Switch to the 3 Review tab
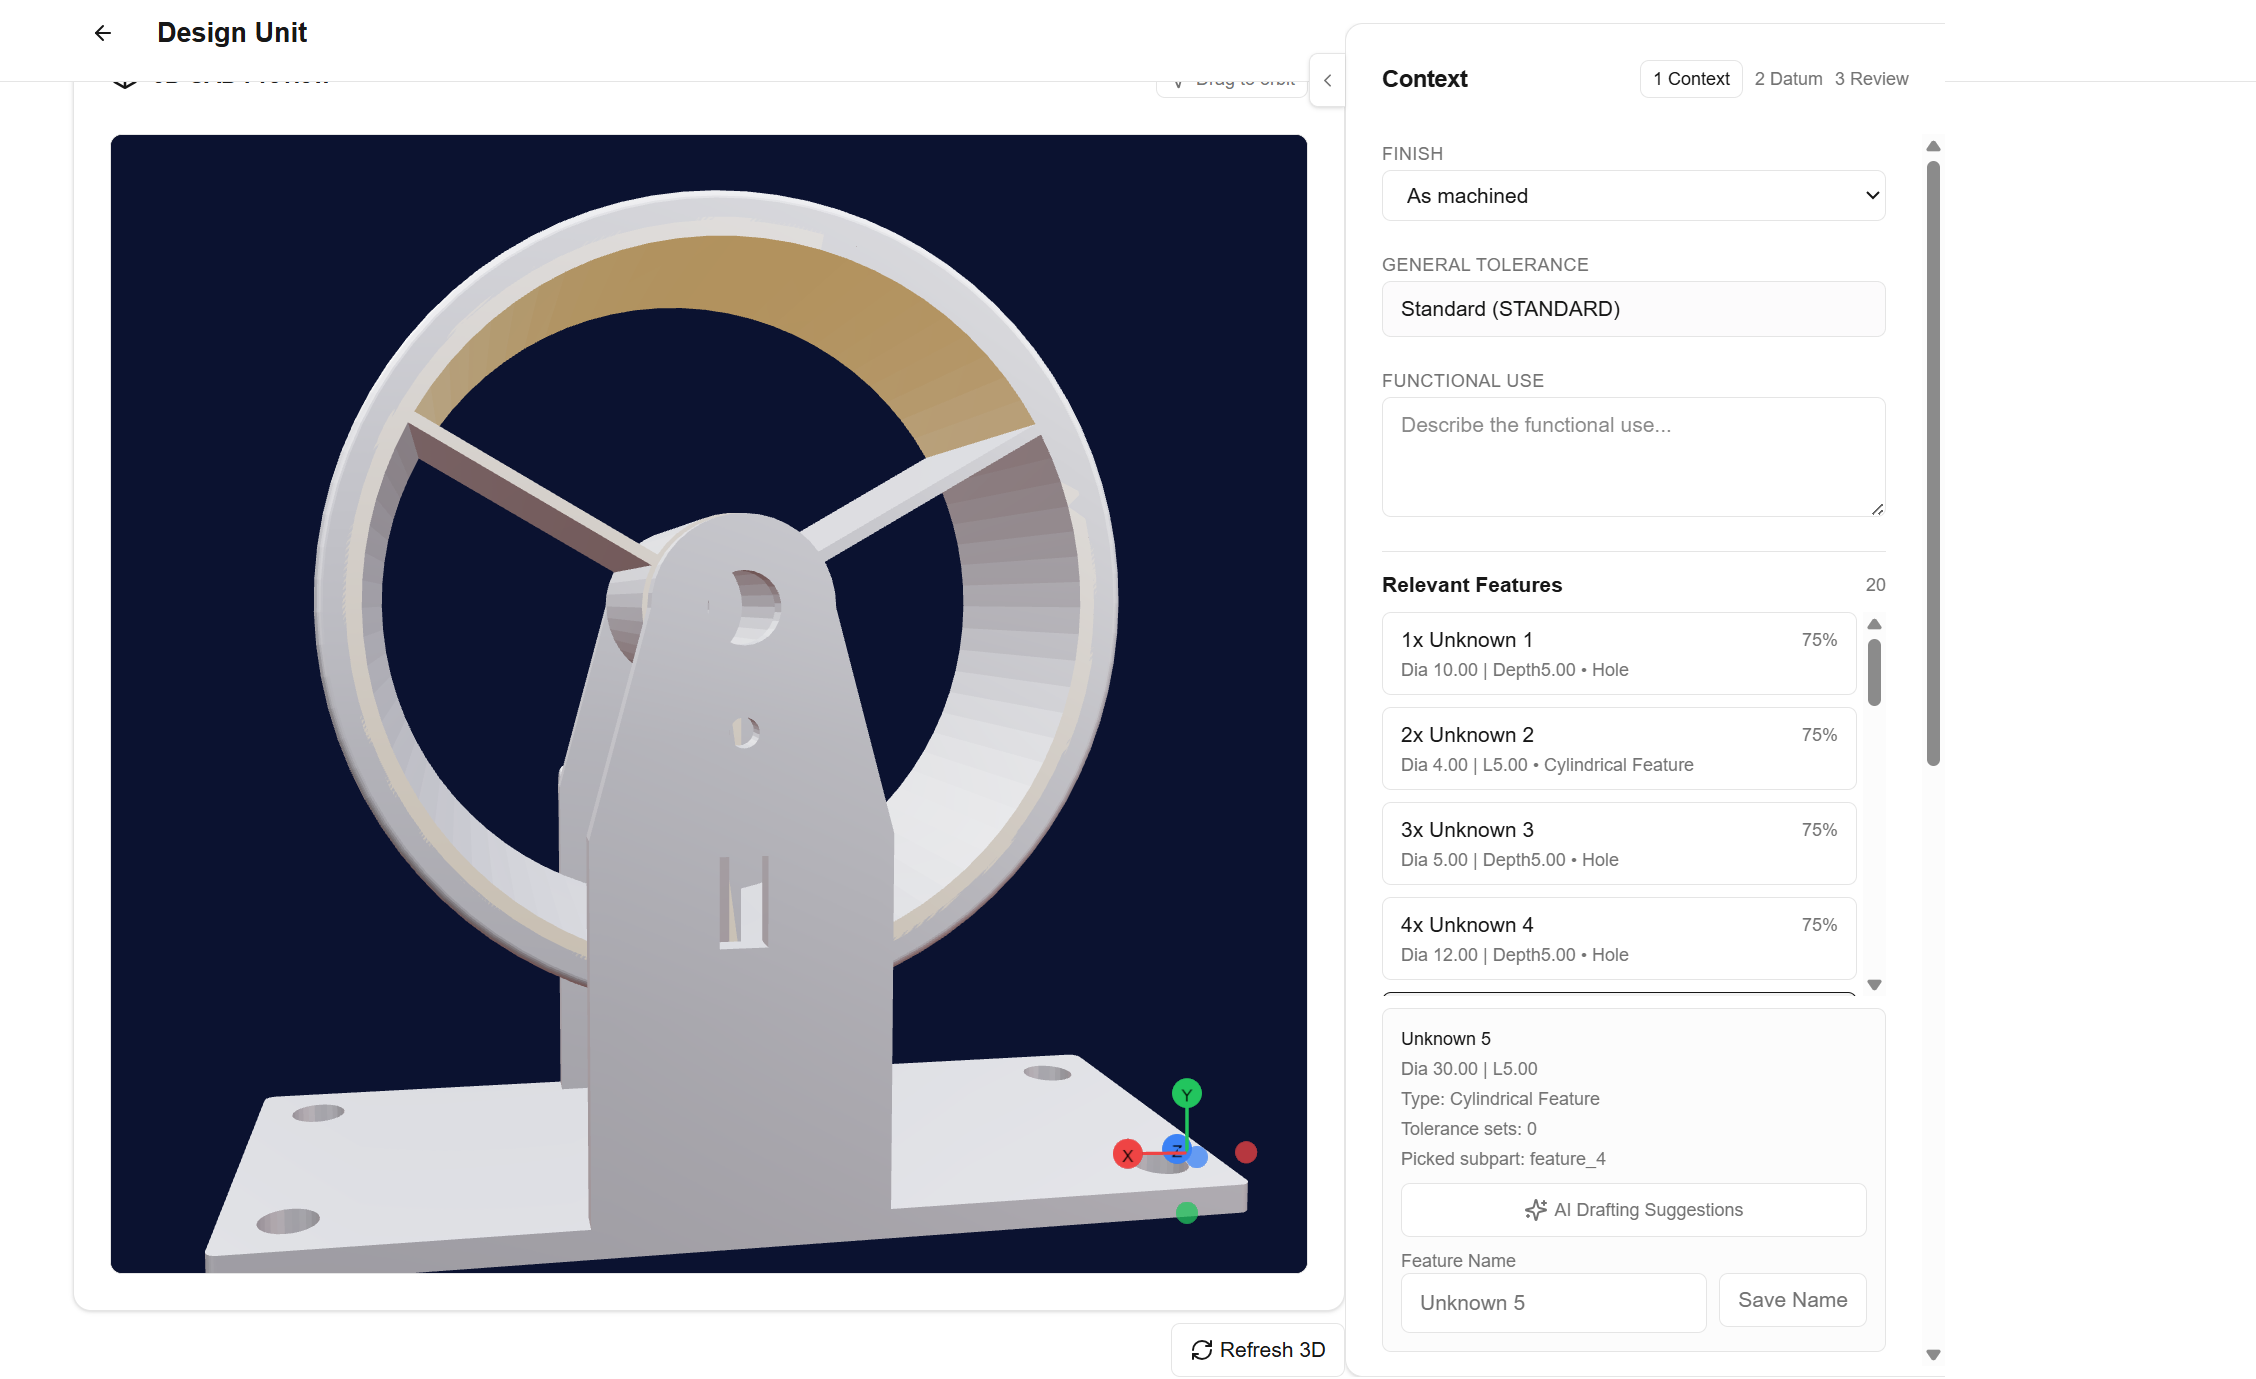The width and height of the screenshot is (2256, 1379). point(1871,79)
